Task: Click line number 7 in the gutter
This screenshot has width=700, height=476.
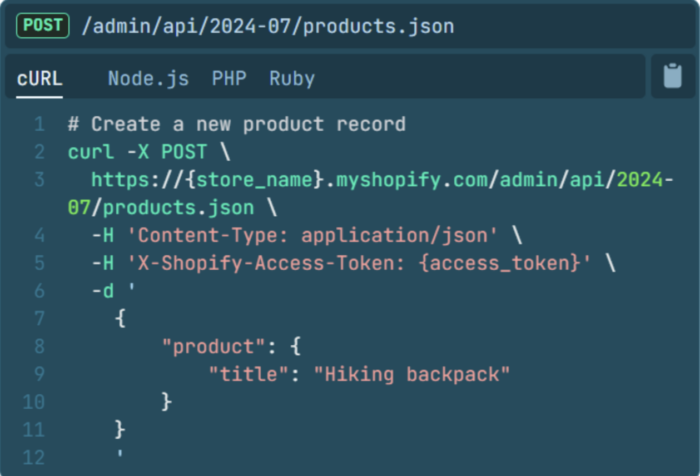Action: coord(39,319)
